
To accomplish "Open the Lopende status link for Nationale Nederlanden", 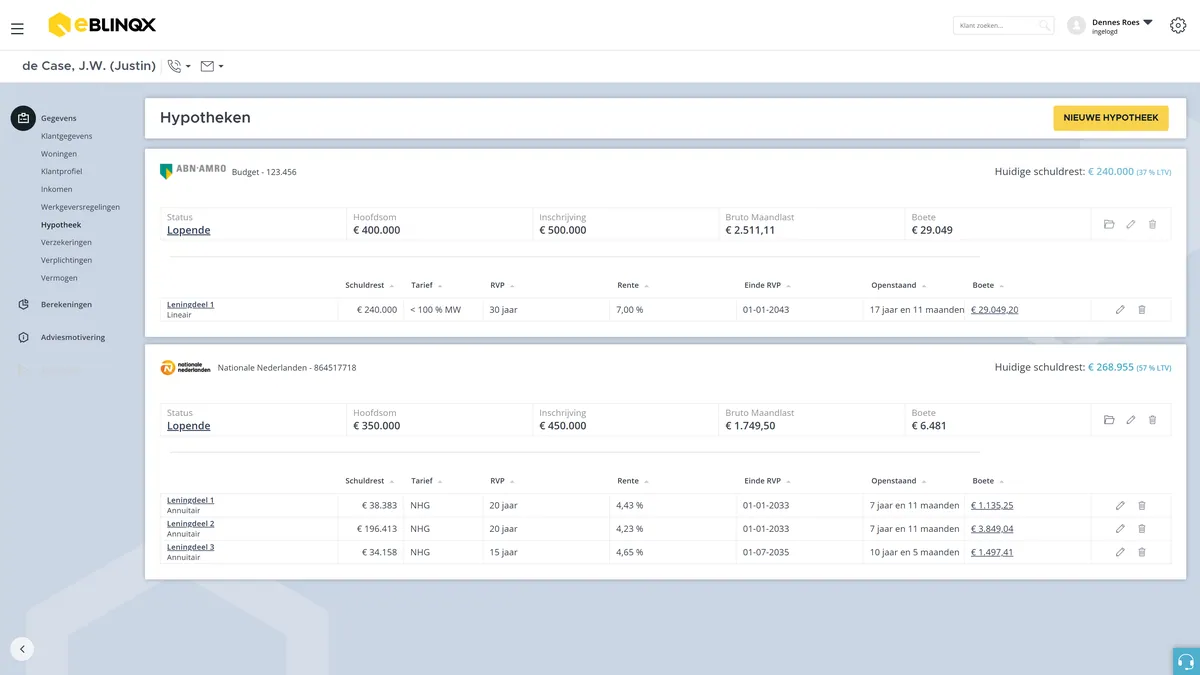I will (x=188, y=426).
